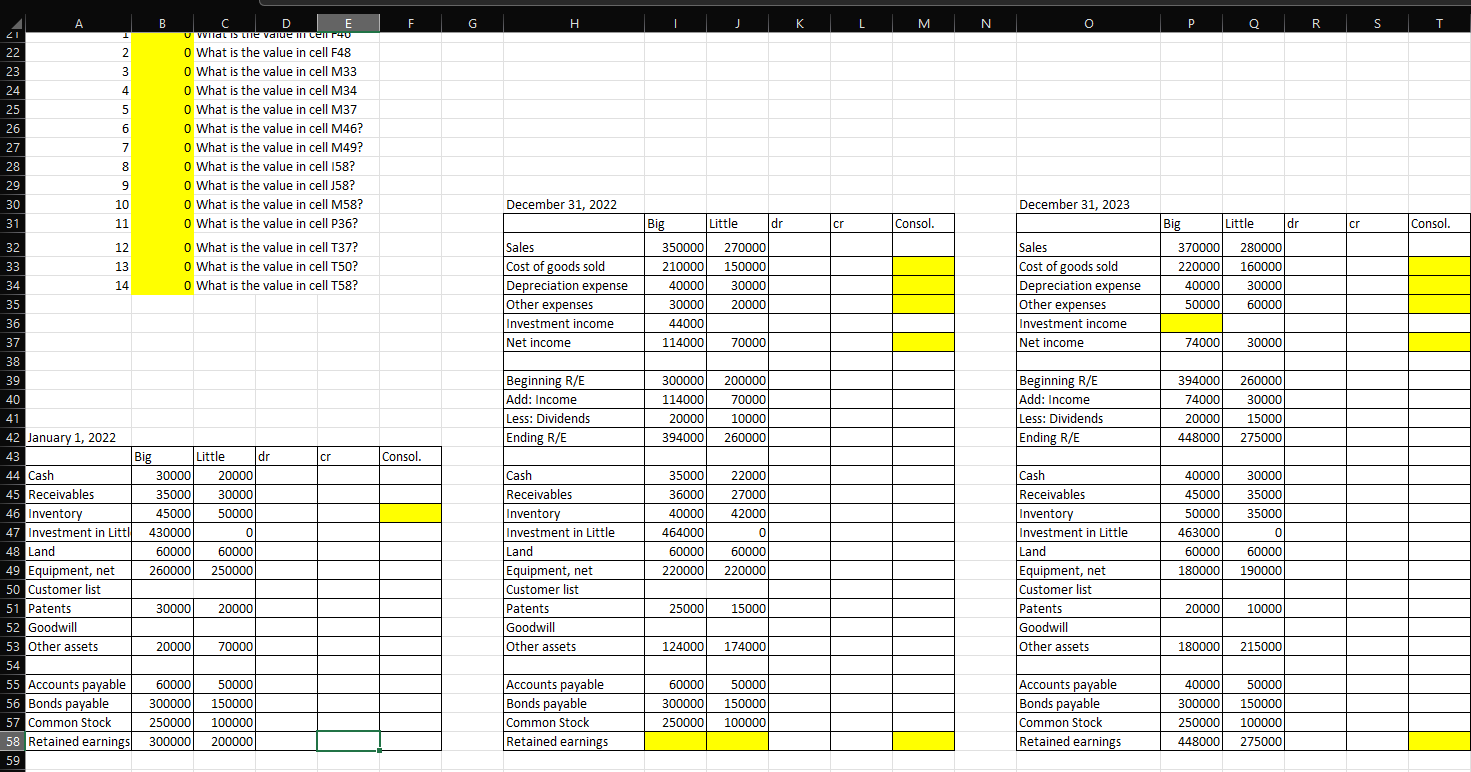
Task: Click row header 42
Action: (14, 437)
